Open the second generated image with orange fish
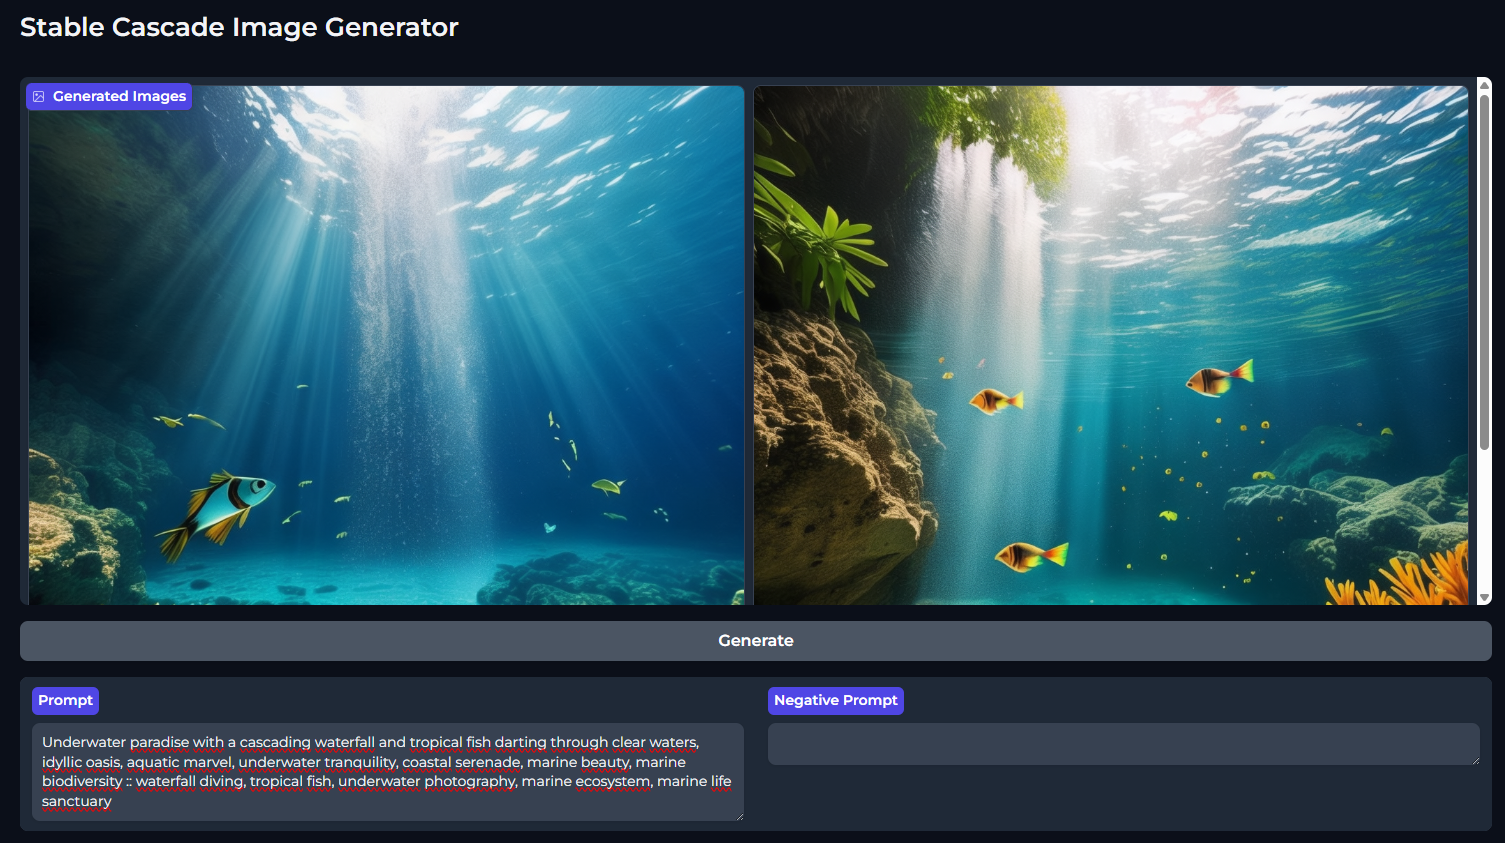This screenshot has width=1505, height=843. click(1111, 345)
